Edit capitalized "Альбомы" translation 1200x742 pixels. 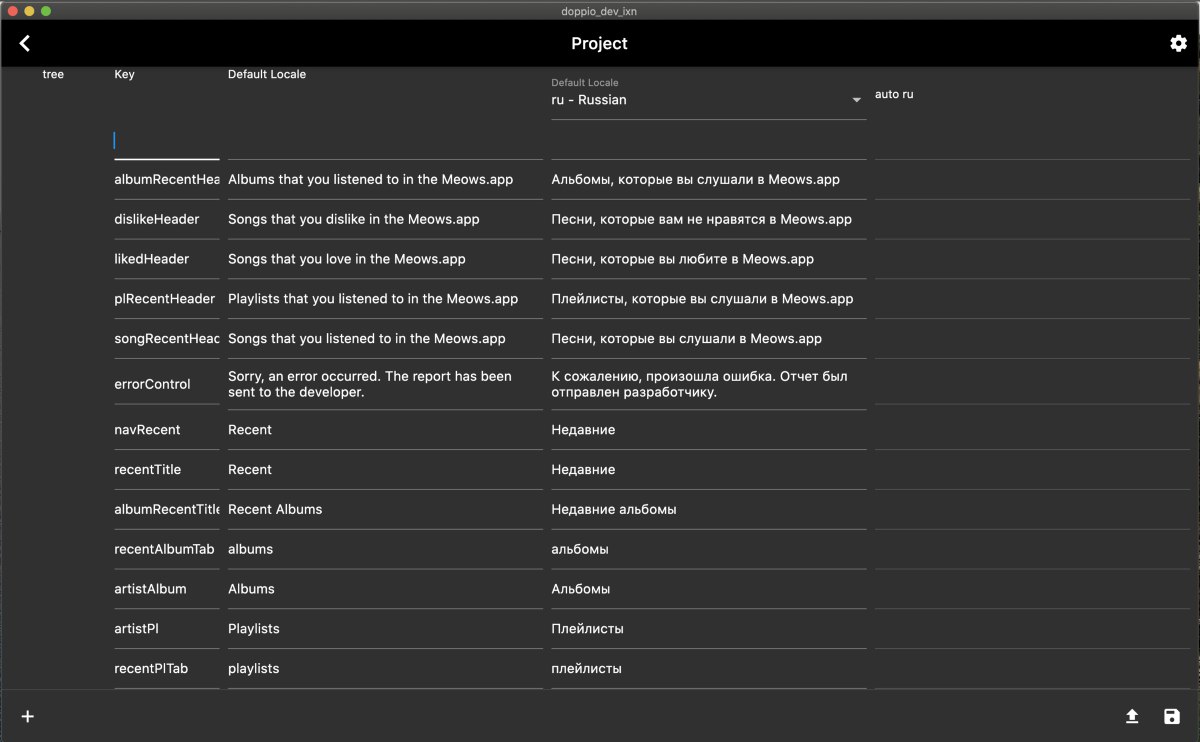tap(709, 590)
